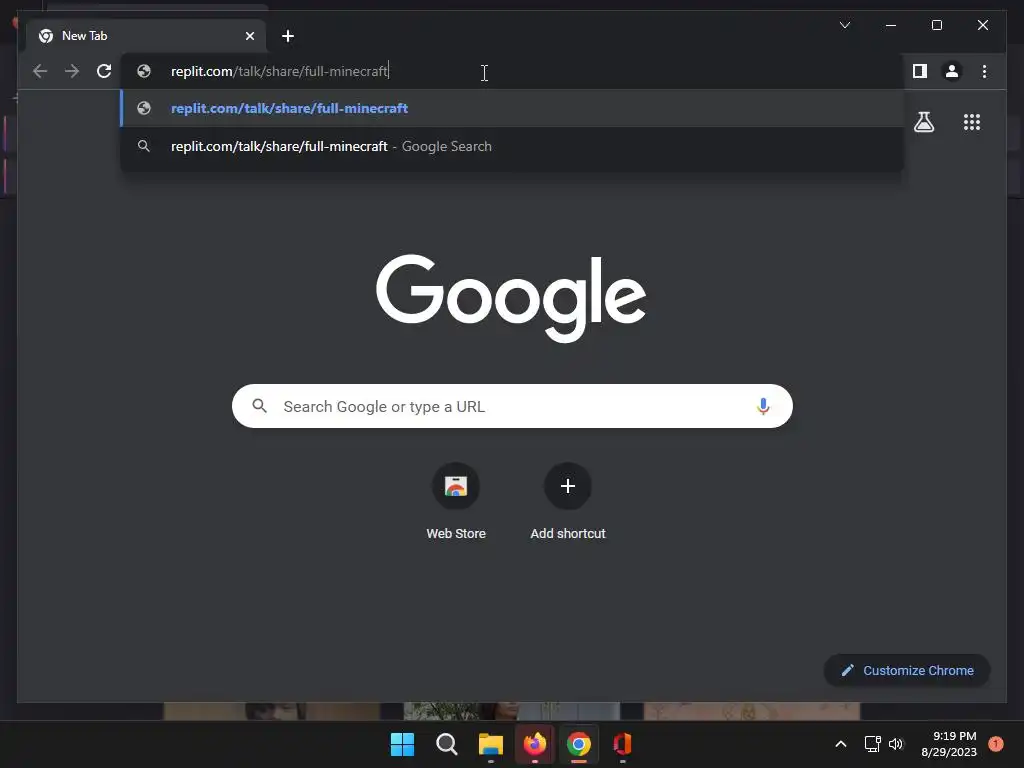Click the Chrome back arrow

click(40, 71)
